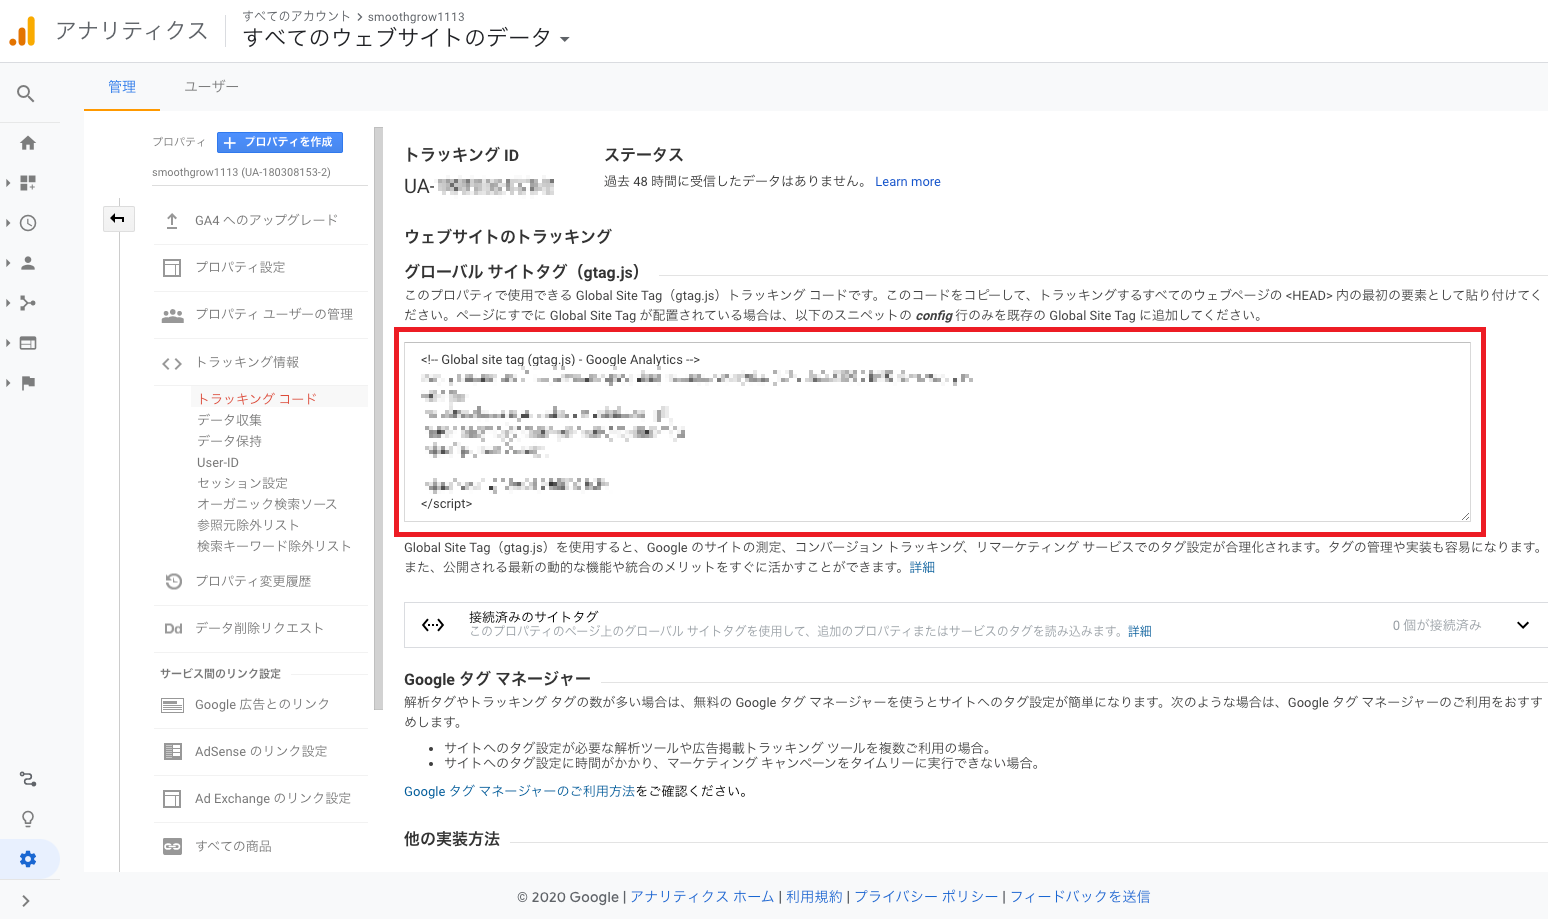Open Realtime clock icon in sidebar

point(28,223)
